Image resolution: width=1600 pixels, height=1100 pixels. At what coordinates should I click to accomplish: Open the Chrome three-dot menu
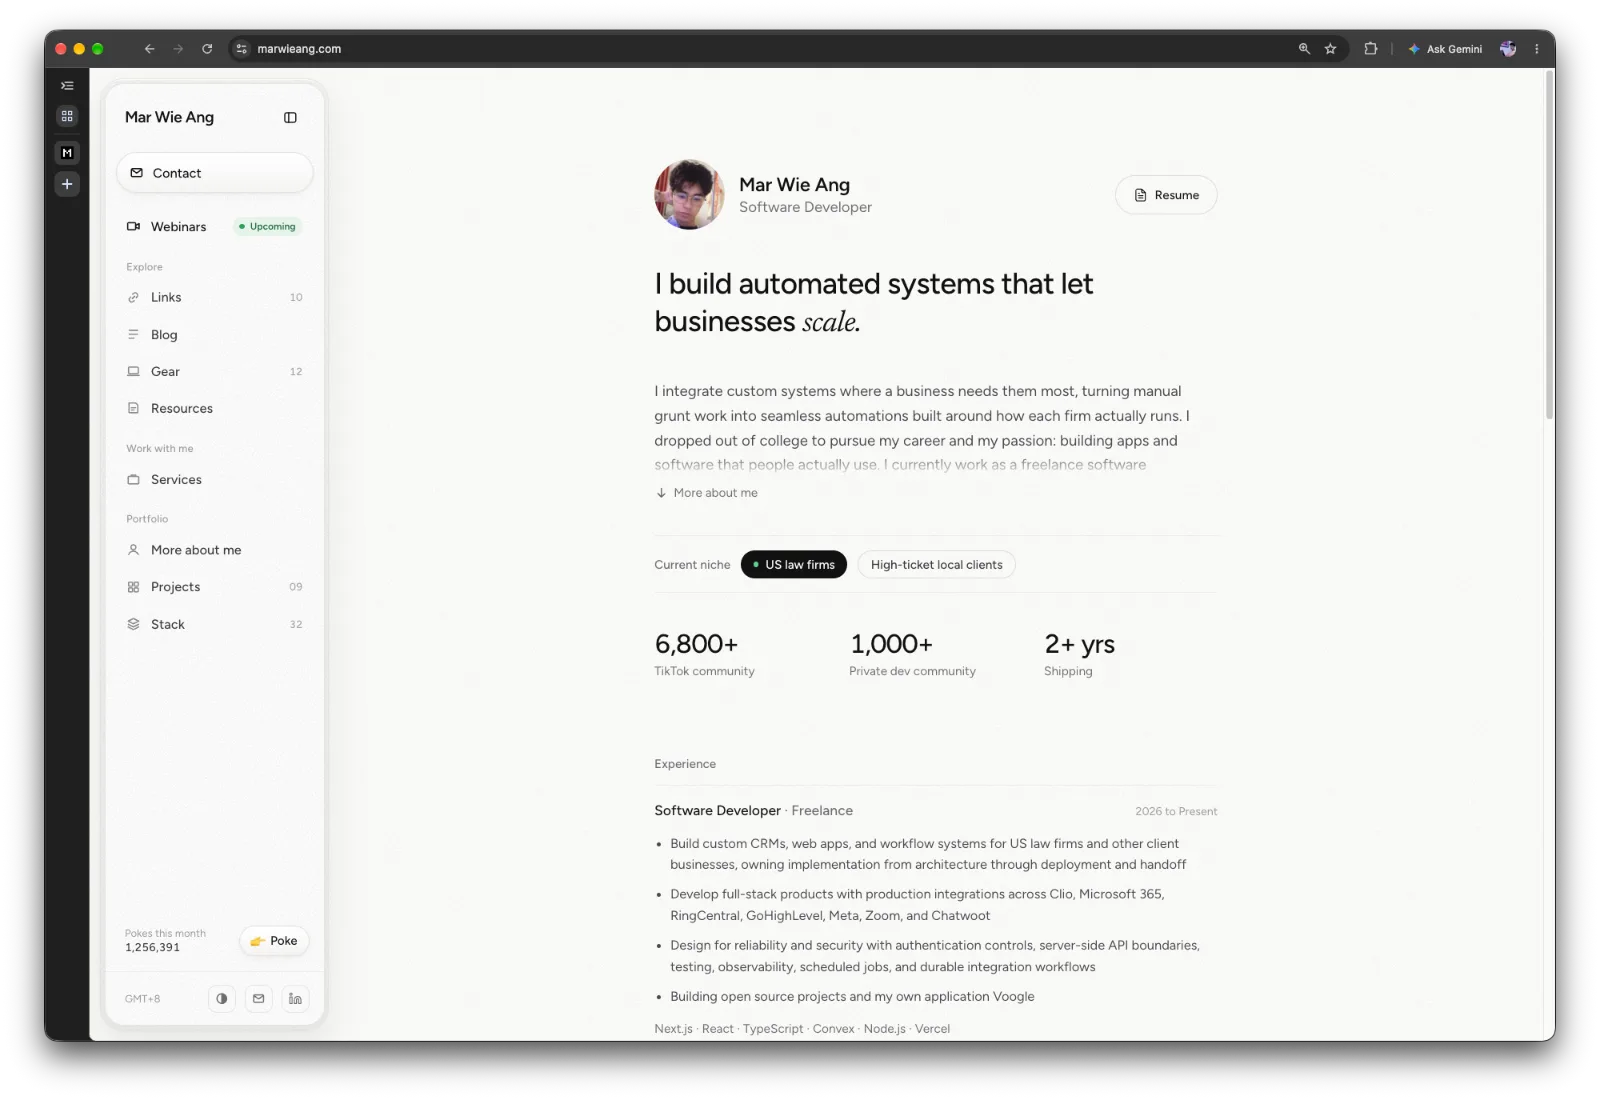(x=1537, y=49)
